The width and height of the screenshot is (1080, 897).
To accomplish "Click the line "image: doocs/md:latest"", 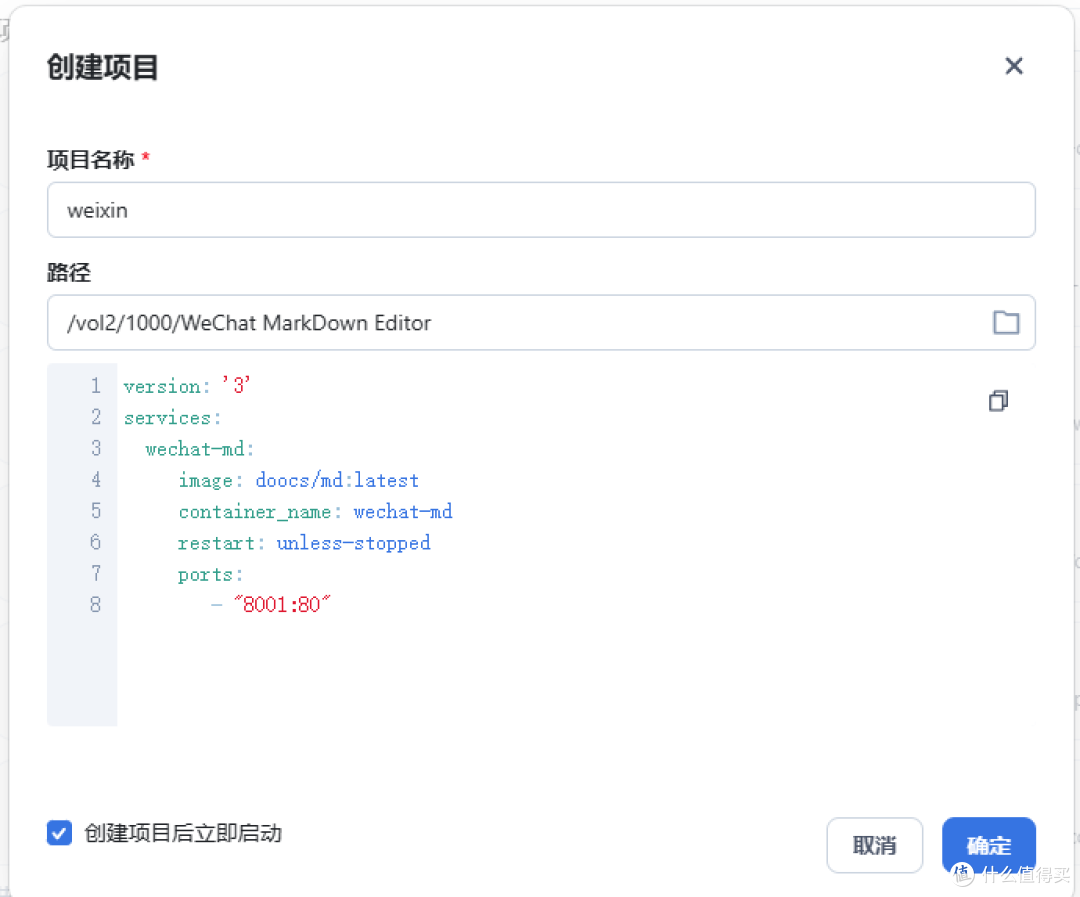I will click(x=298, y=480).
